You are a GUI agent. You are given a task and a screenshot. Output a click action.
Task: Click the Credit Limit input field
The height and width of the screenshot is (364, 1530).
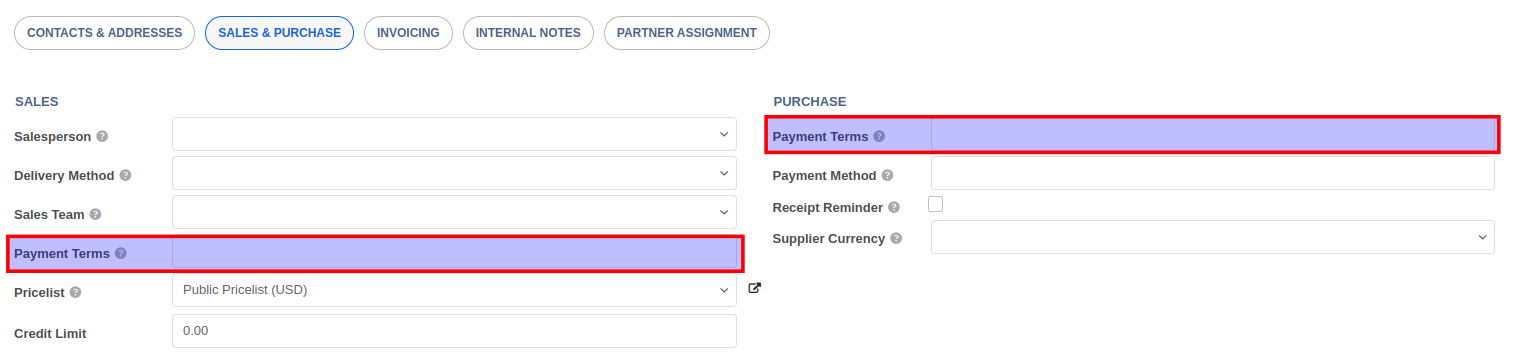(x=454, y=331)
